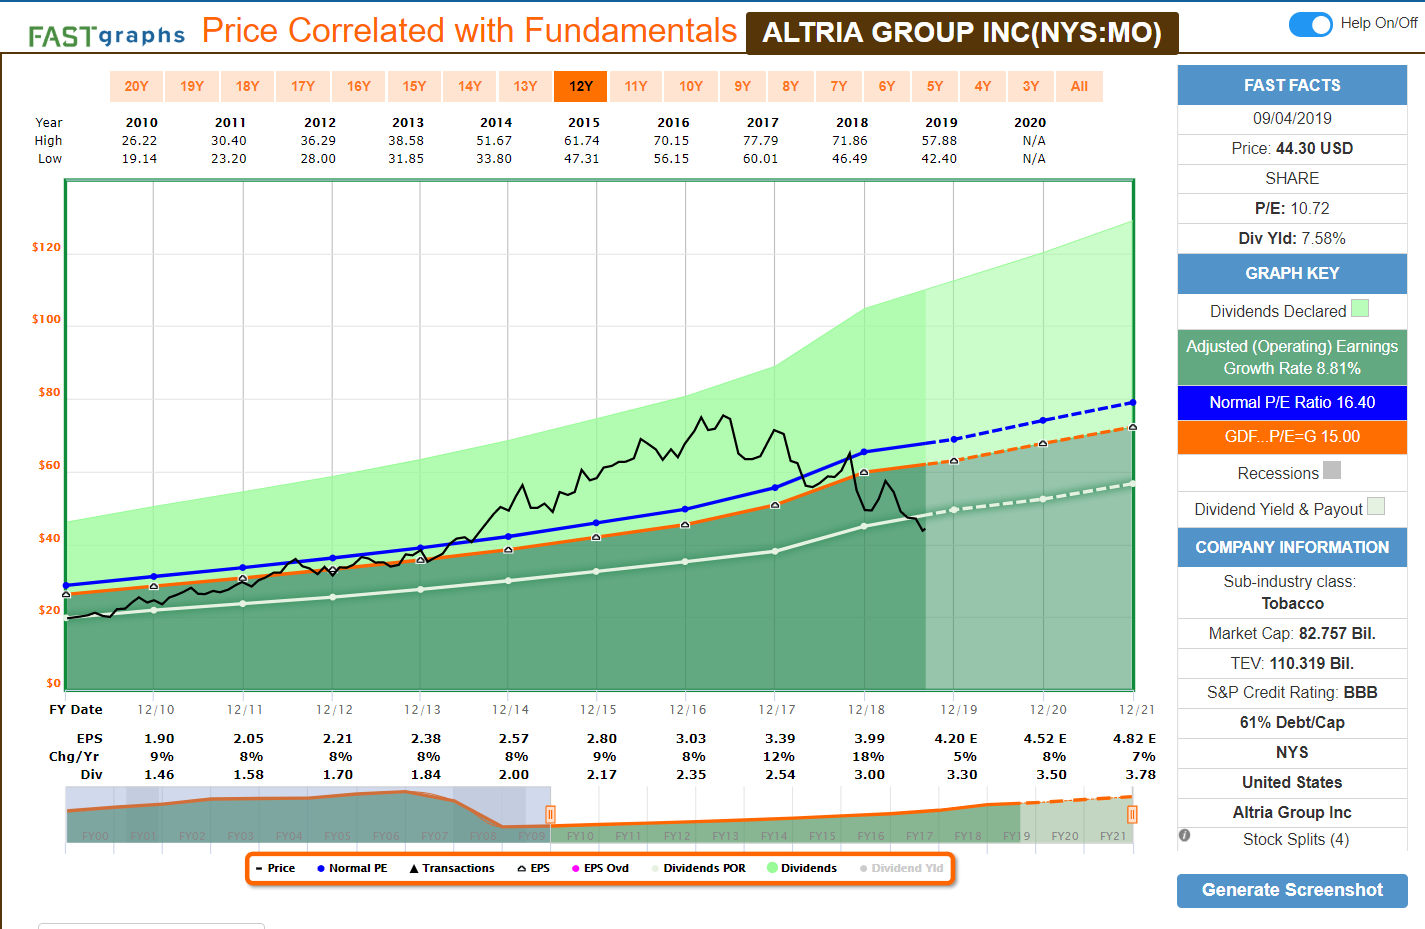Click the TEV 110.319 Bil. row
1425x929 pixels.
(1292, 663)
